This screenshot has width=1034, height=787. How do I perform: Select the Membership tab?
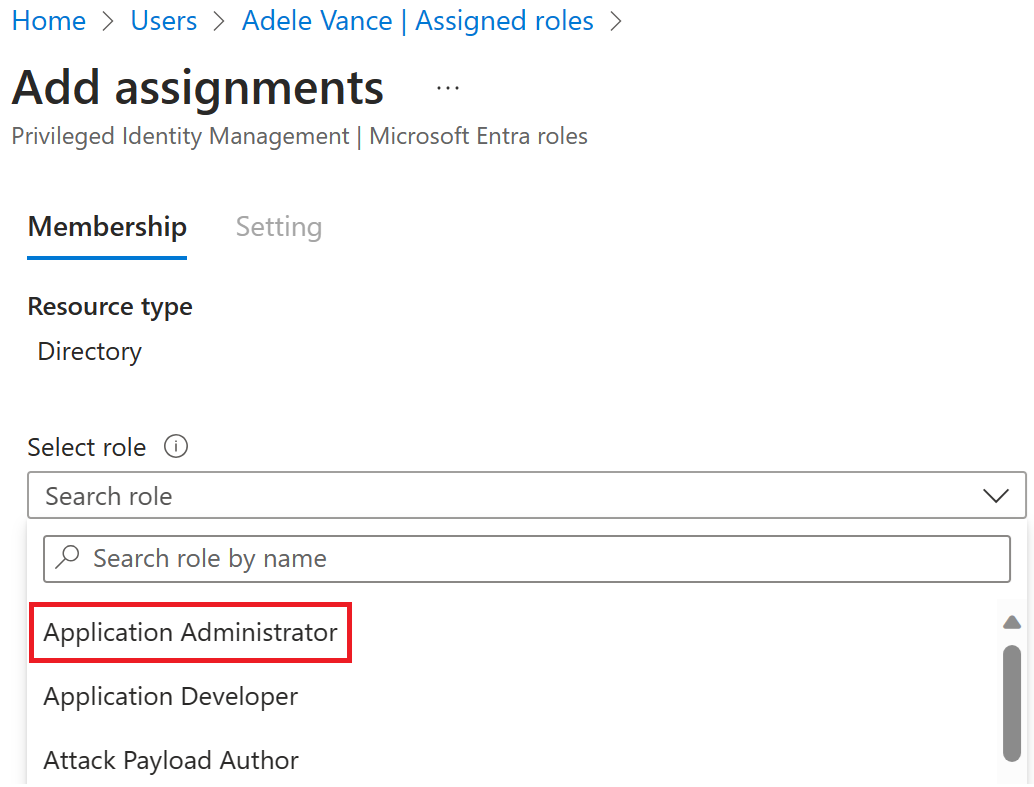coord(107,227)
